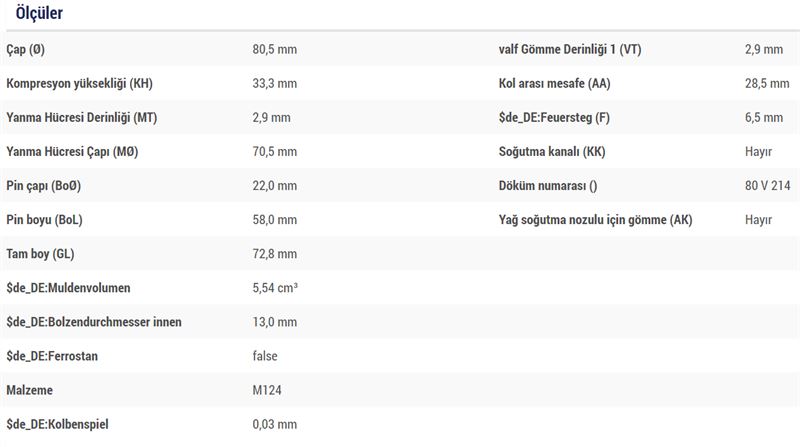Click the Döküm numarası 80 V 214 value
This screenshot has height=447, width=800.
[767, 186]
